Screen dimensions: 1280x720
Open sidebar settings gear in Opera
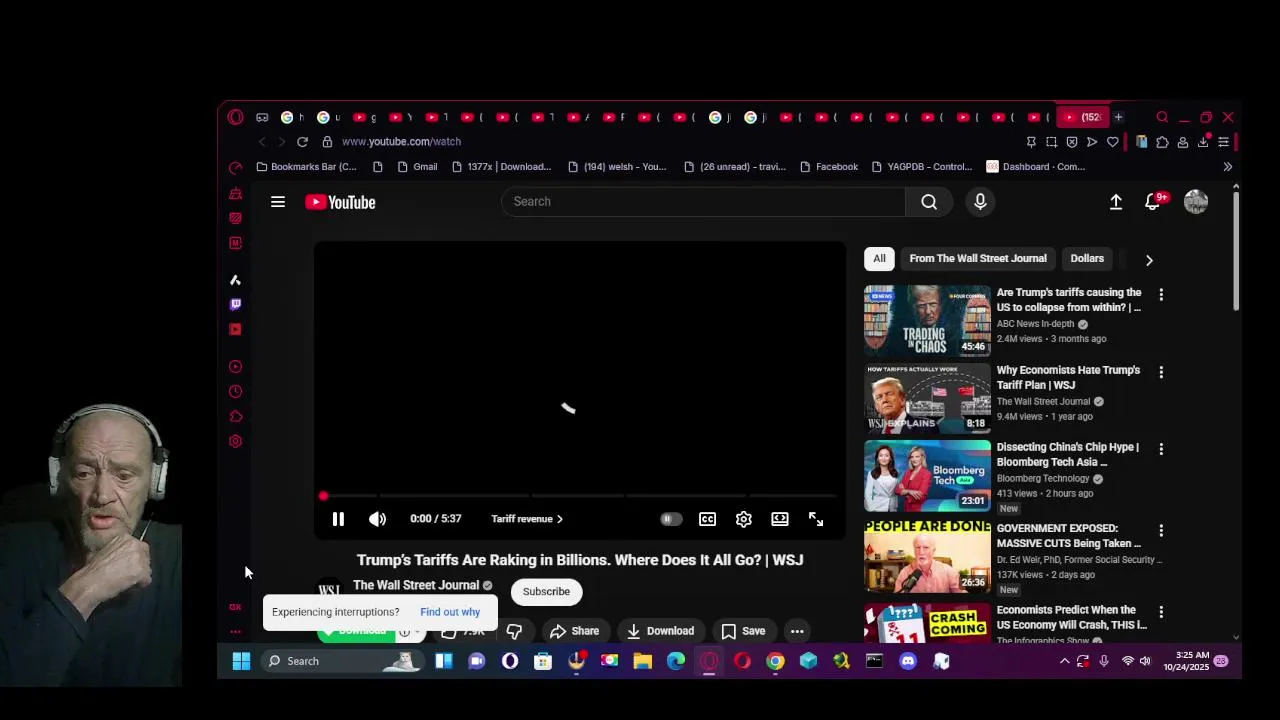(x=235, y=441)
